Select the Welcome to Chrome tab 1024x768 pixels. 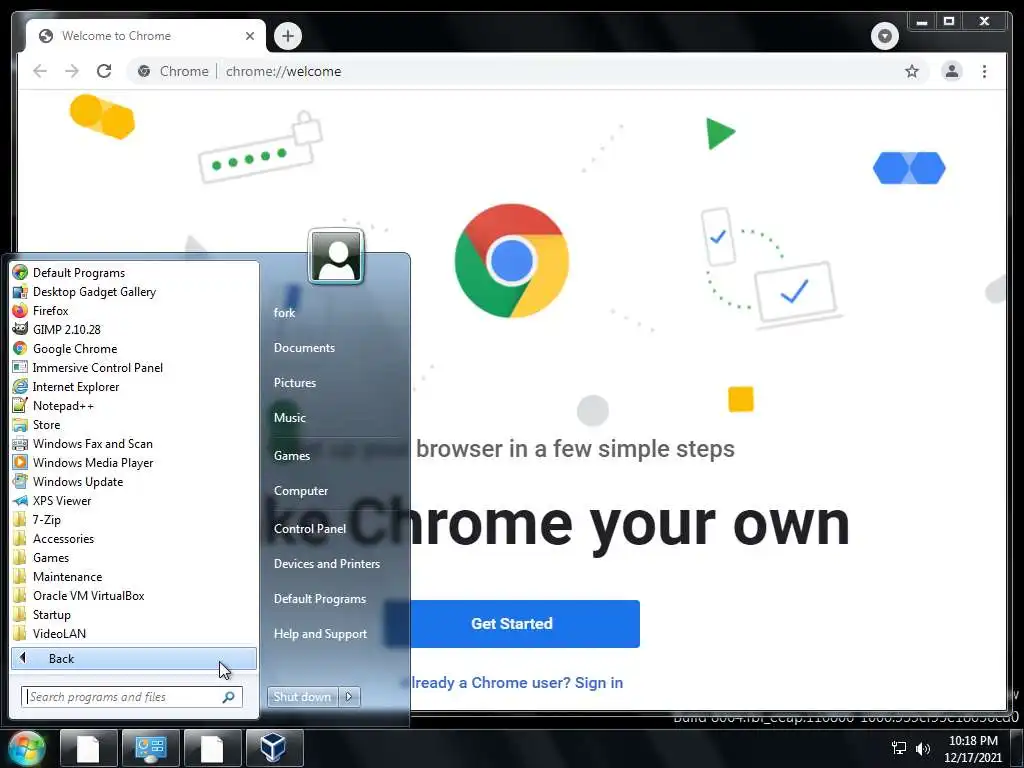(x=146, y=36)
